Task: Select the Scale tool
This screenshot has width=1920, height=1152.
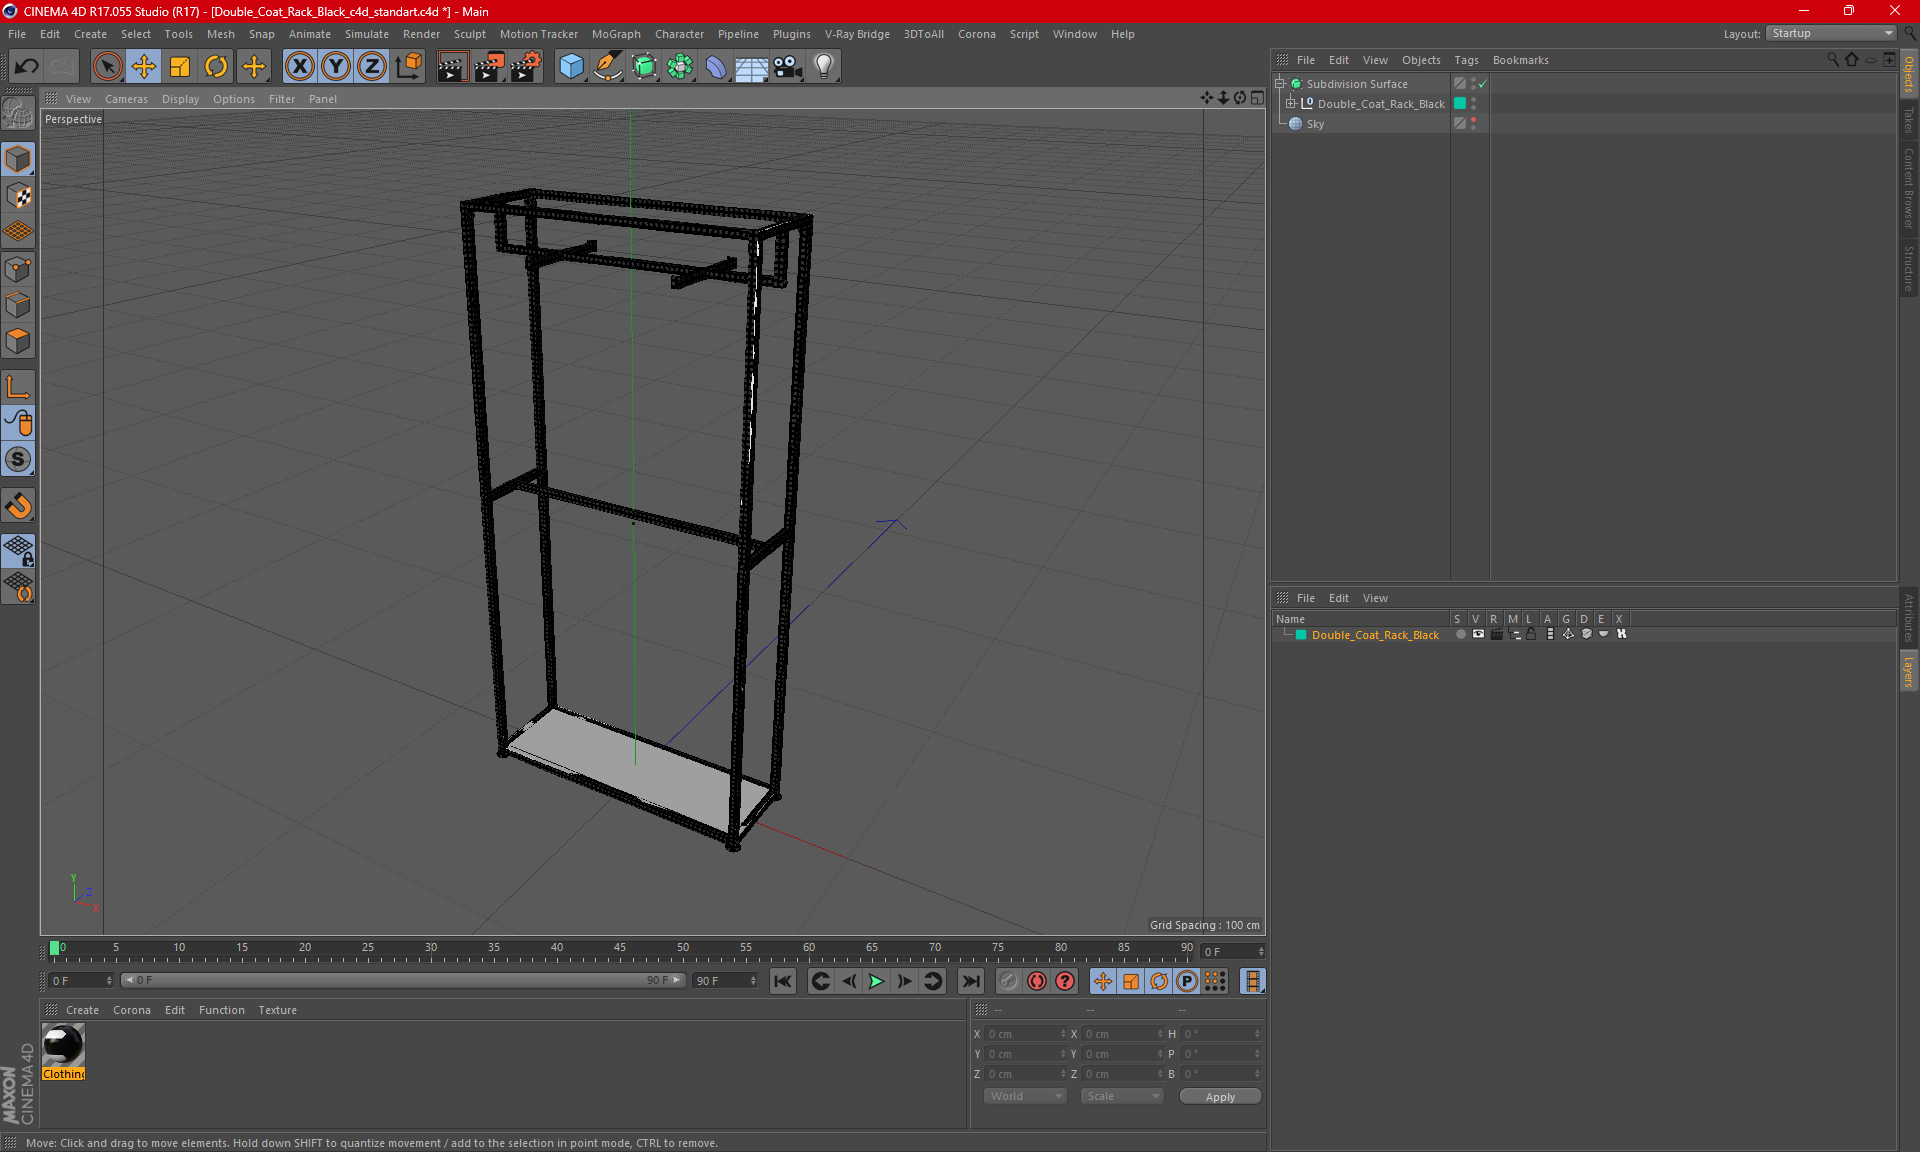Action: [180, 67]
